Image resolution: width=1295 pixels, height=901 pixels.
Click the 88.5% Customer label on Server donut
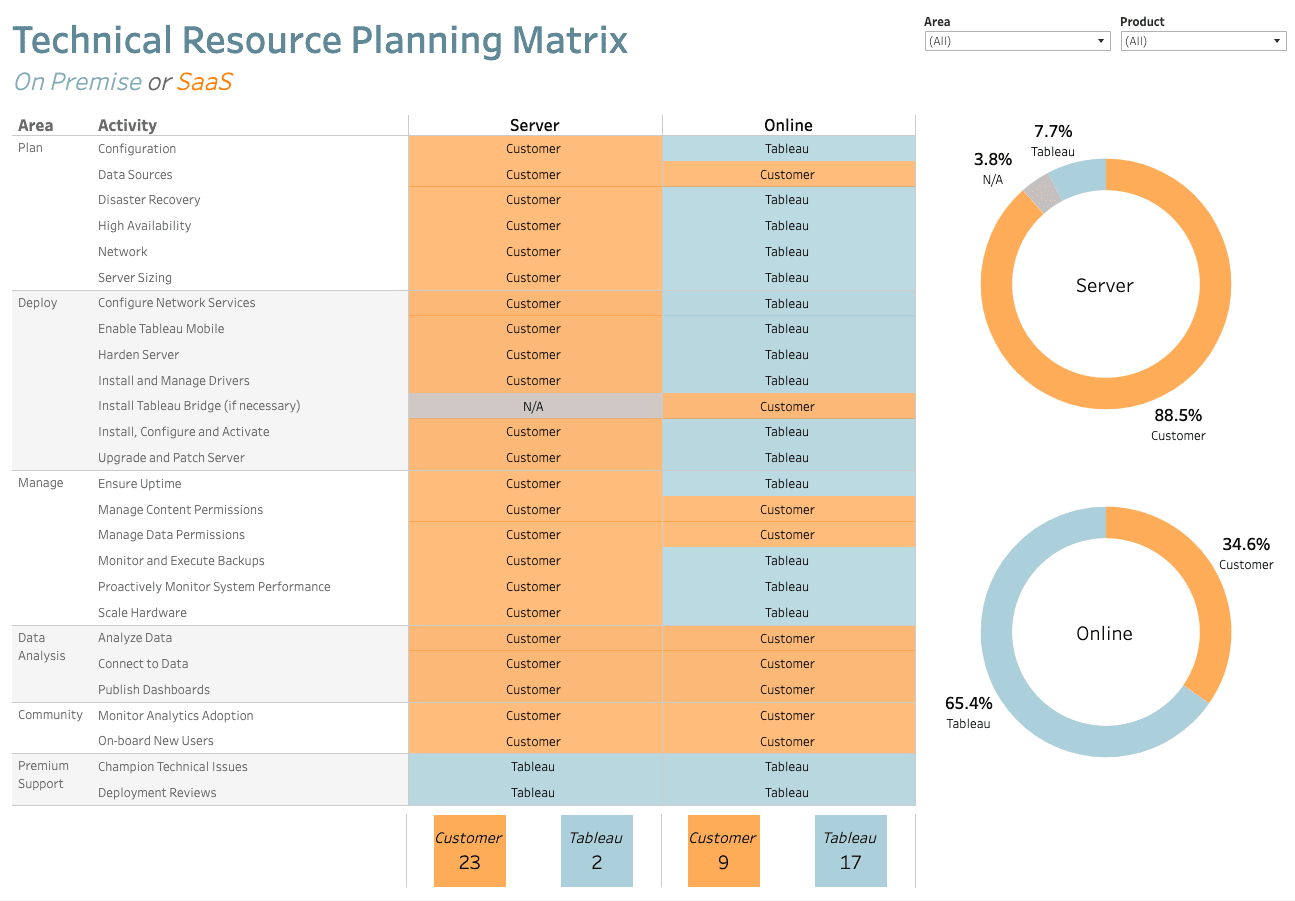pyautogui.click(x=1178, y=424)
